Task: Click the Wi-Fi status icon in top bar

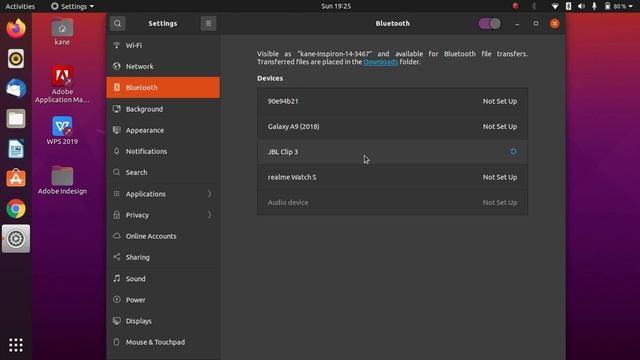Action: coord(555,6)
